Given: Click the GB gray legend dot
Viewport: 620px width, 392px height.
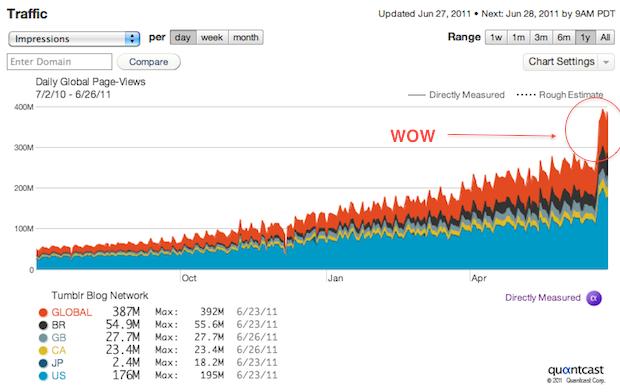Looking at the screenshot, I should [x=43, y=338].
